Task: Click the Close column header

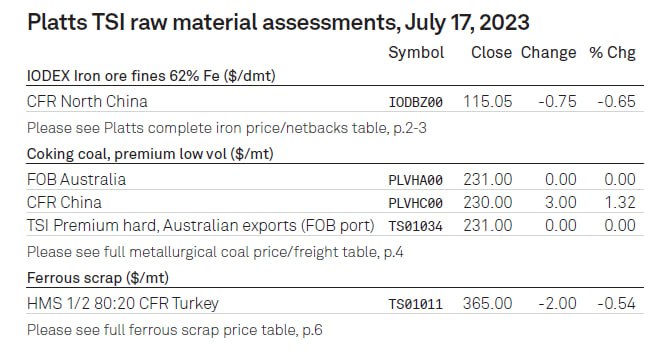Action: (x=491, y=53)
